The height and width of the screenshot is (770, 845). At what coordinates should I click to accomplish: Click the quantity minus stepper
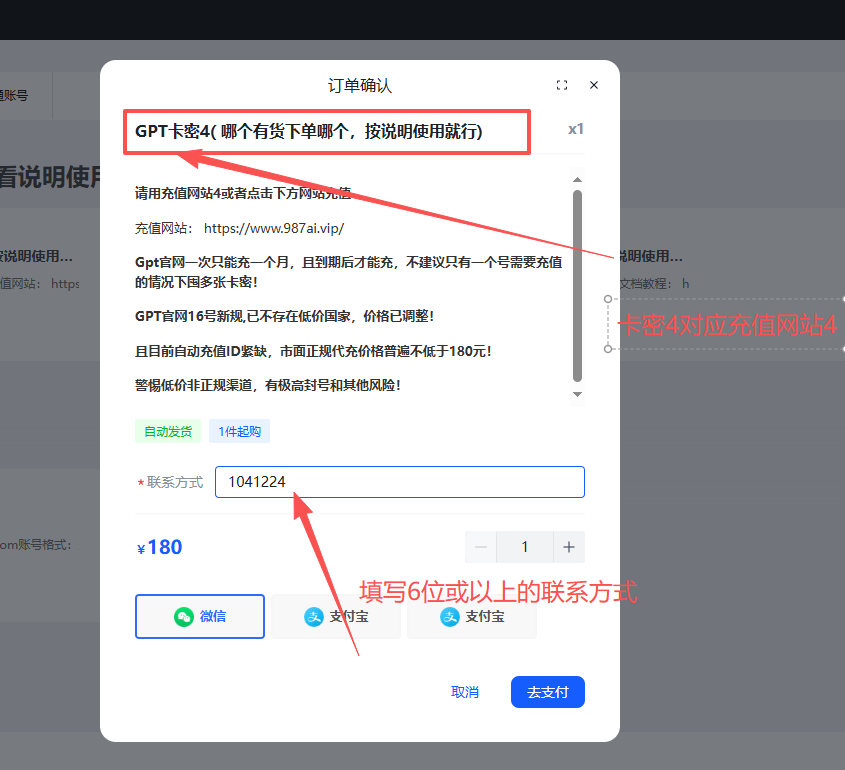coord(481,547)
